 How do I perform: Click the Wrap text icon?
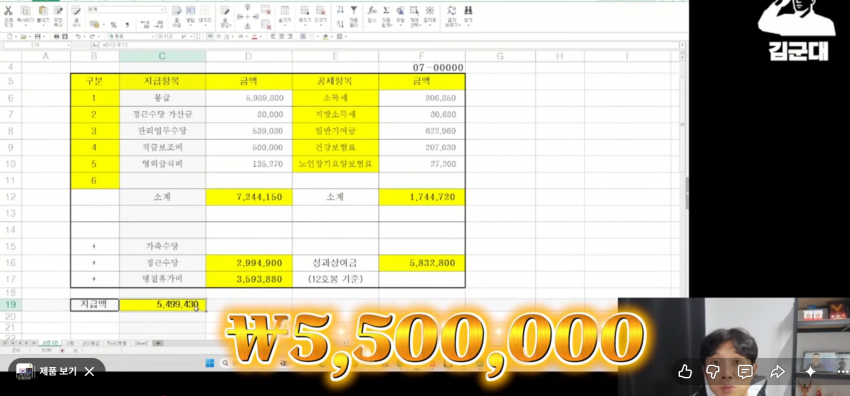tap(177, 11)
